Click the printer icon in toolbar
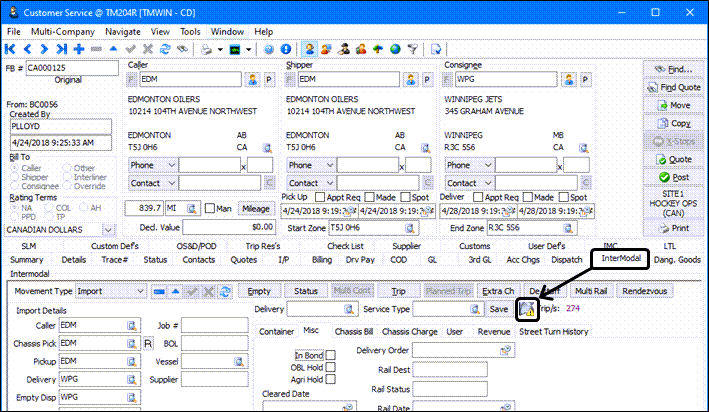This screenshot has width=709, height=412. (206, 48)
